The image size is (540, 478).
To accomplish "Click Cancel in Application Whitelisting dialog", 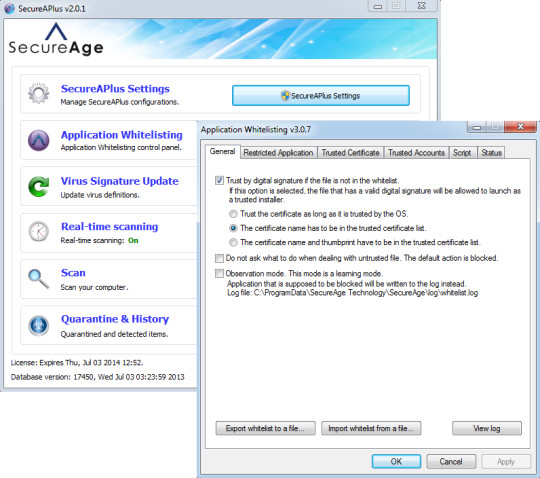I will point(451,461).
